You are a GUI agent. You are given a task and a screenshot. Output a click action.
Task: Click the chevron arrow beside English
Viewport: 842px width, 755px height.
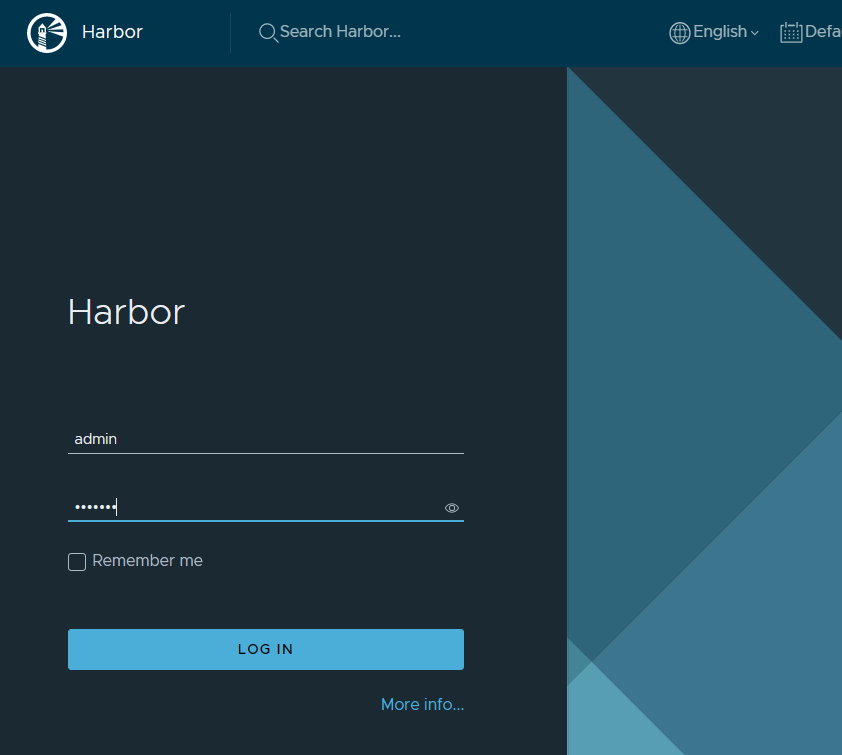754,33
